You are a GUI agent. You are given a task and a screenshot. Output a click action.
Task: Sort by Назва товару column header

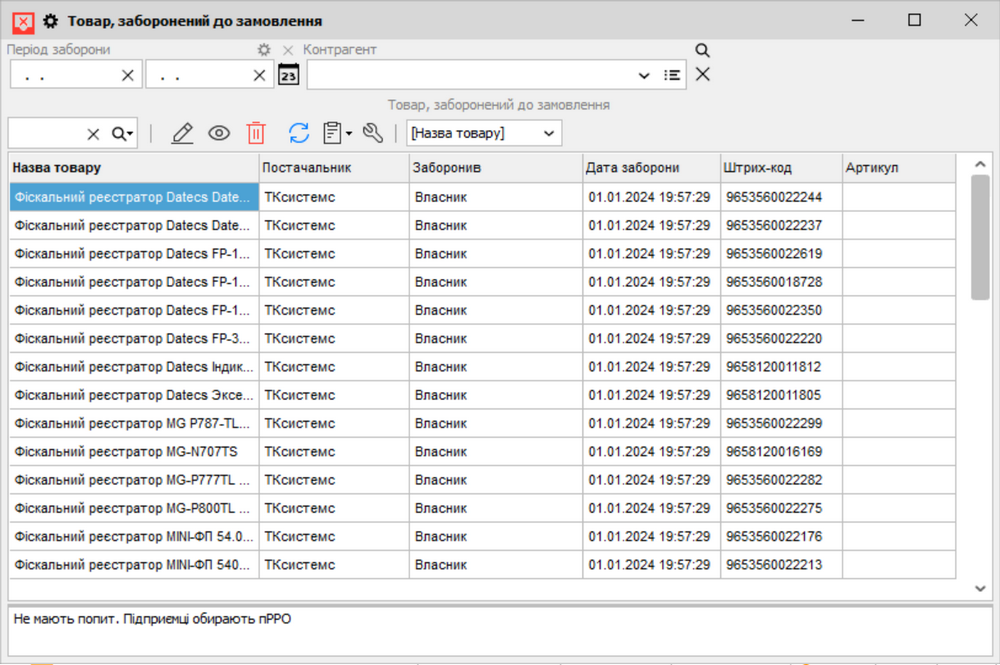click(134, 168)
